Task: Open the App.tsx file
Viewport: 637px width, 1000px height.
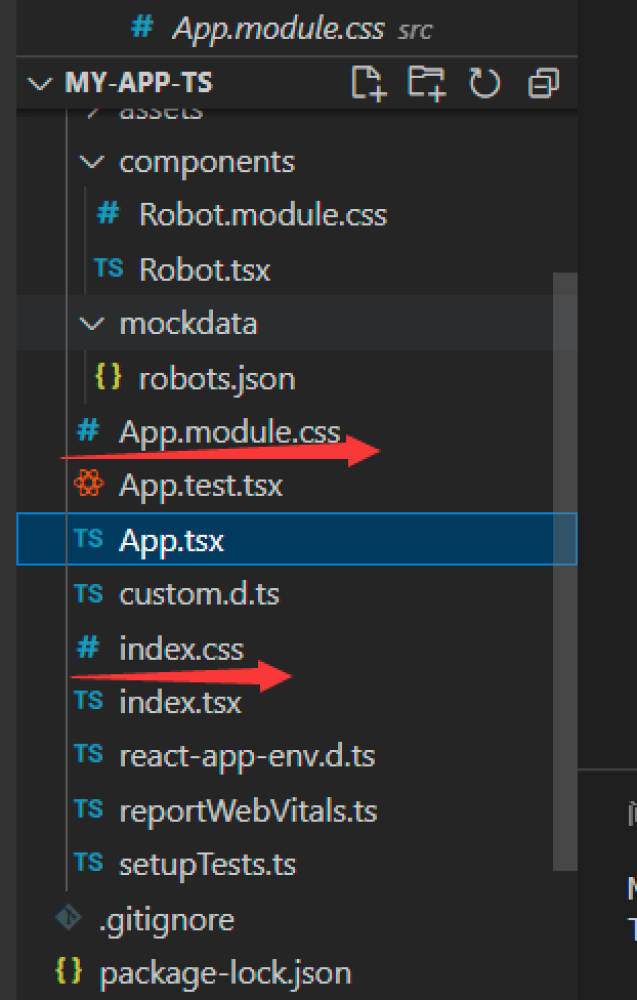Action: pyautogui.click(x=171, y=541)
